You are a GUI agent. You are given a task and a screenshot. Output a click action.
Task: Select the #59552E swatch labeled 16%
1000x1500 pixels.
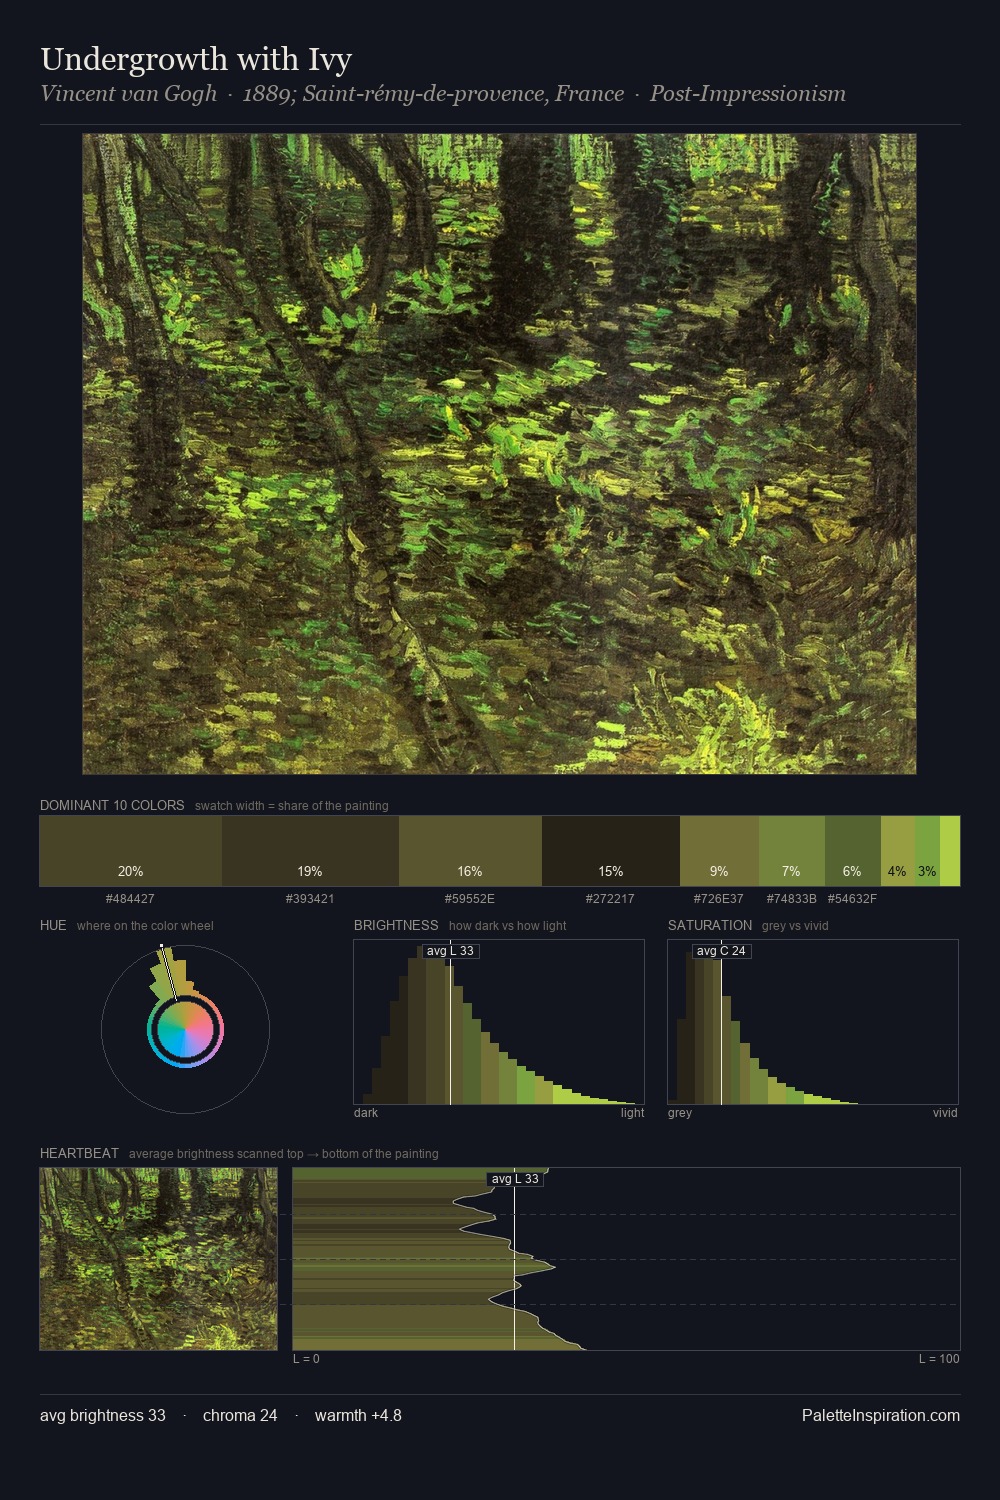click(470, 851)
